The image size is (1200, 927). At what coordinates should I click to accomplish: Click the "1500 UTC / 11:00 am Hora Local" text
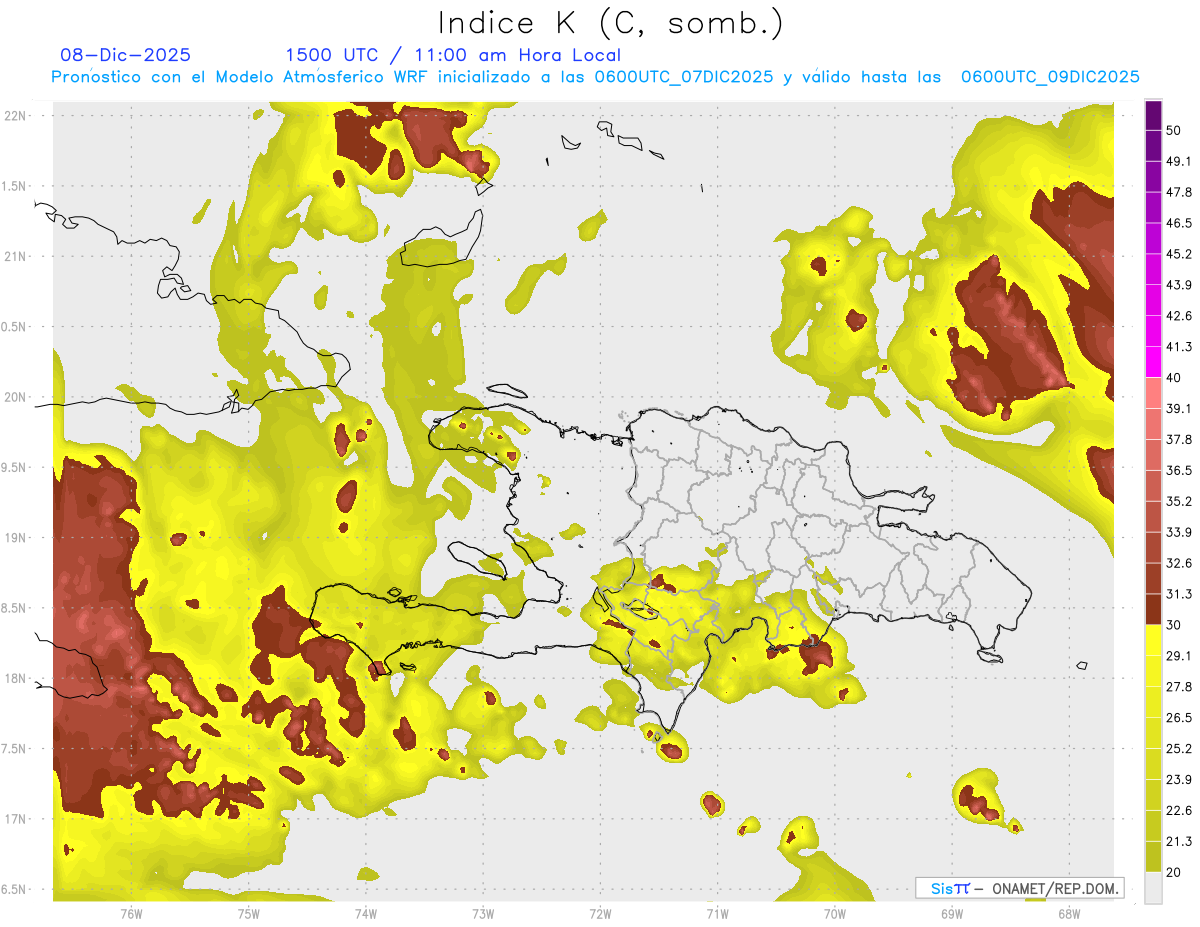tap(453, 55)
